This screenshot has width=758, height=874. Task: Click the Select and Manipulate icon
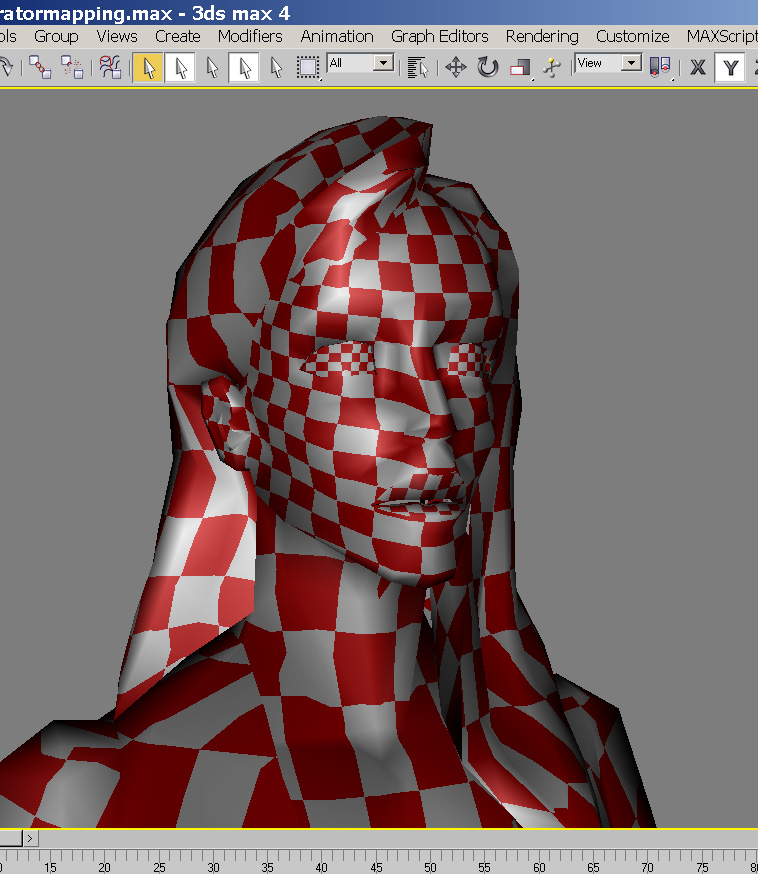[550, 67]
